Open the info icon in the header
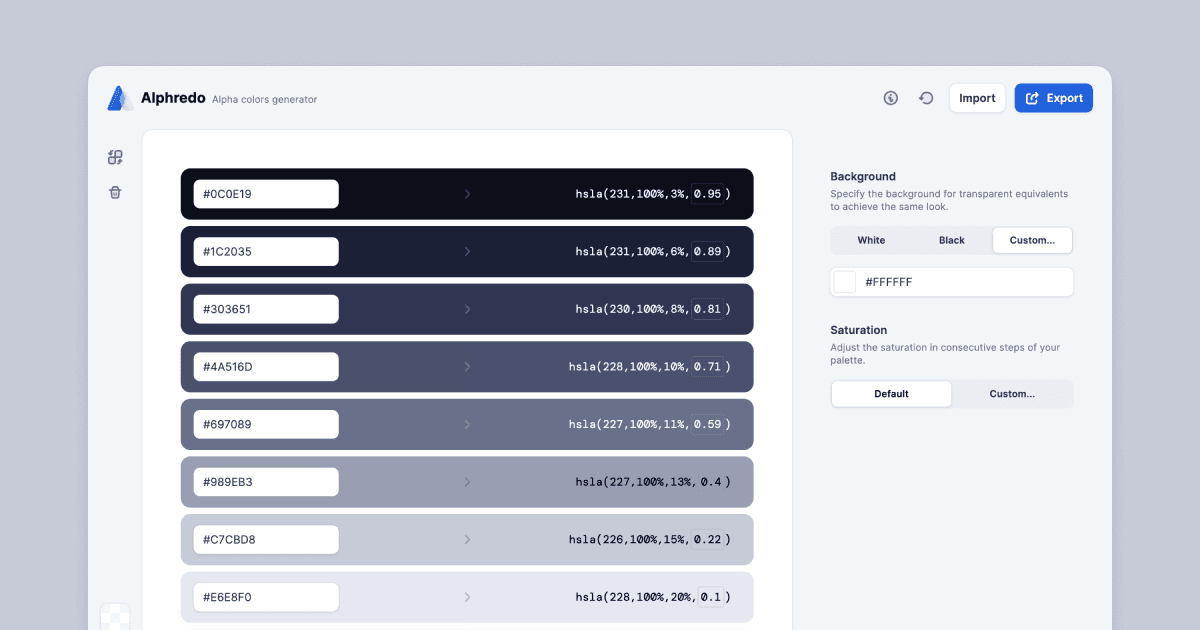Image resolution: width=1200 pixels, height=630 pixels. [891, 98]
